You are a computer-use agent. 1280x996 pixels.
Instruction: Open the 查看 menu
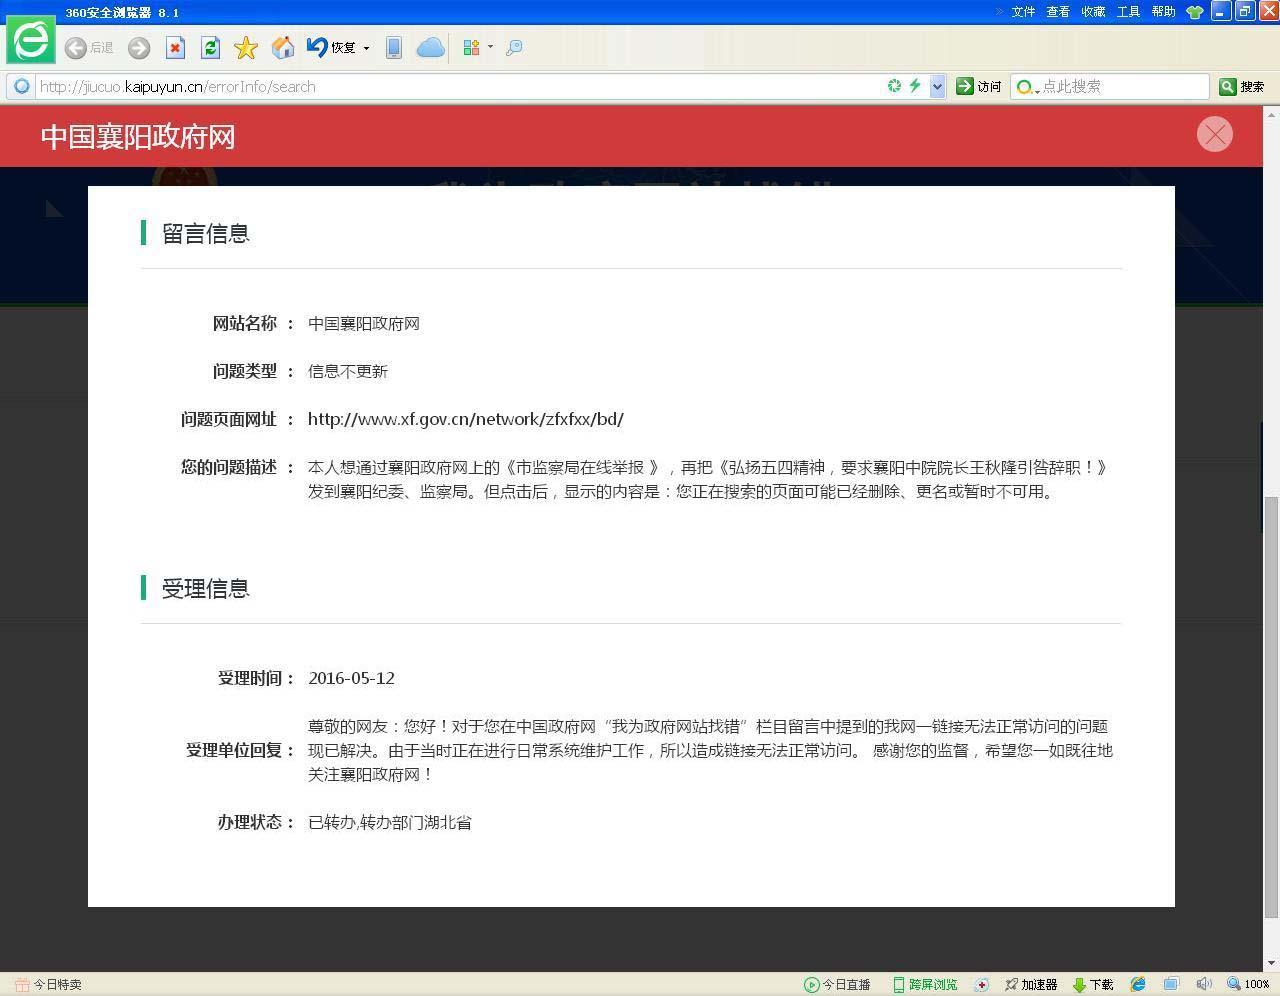(x=1058, y=12)
